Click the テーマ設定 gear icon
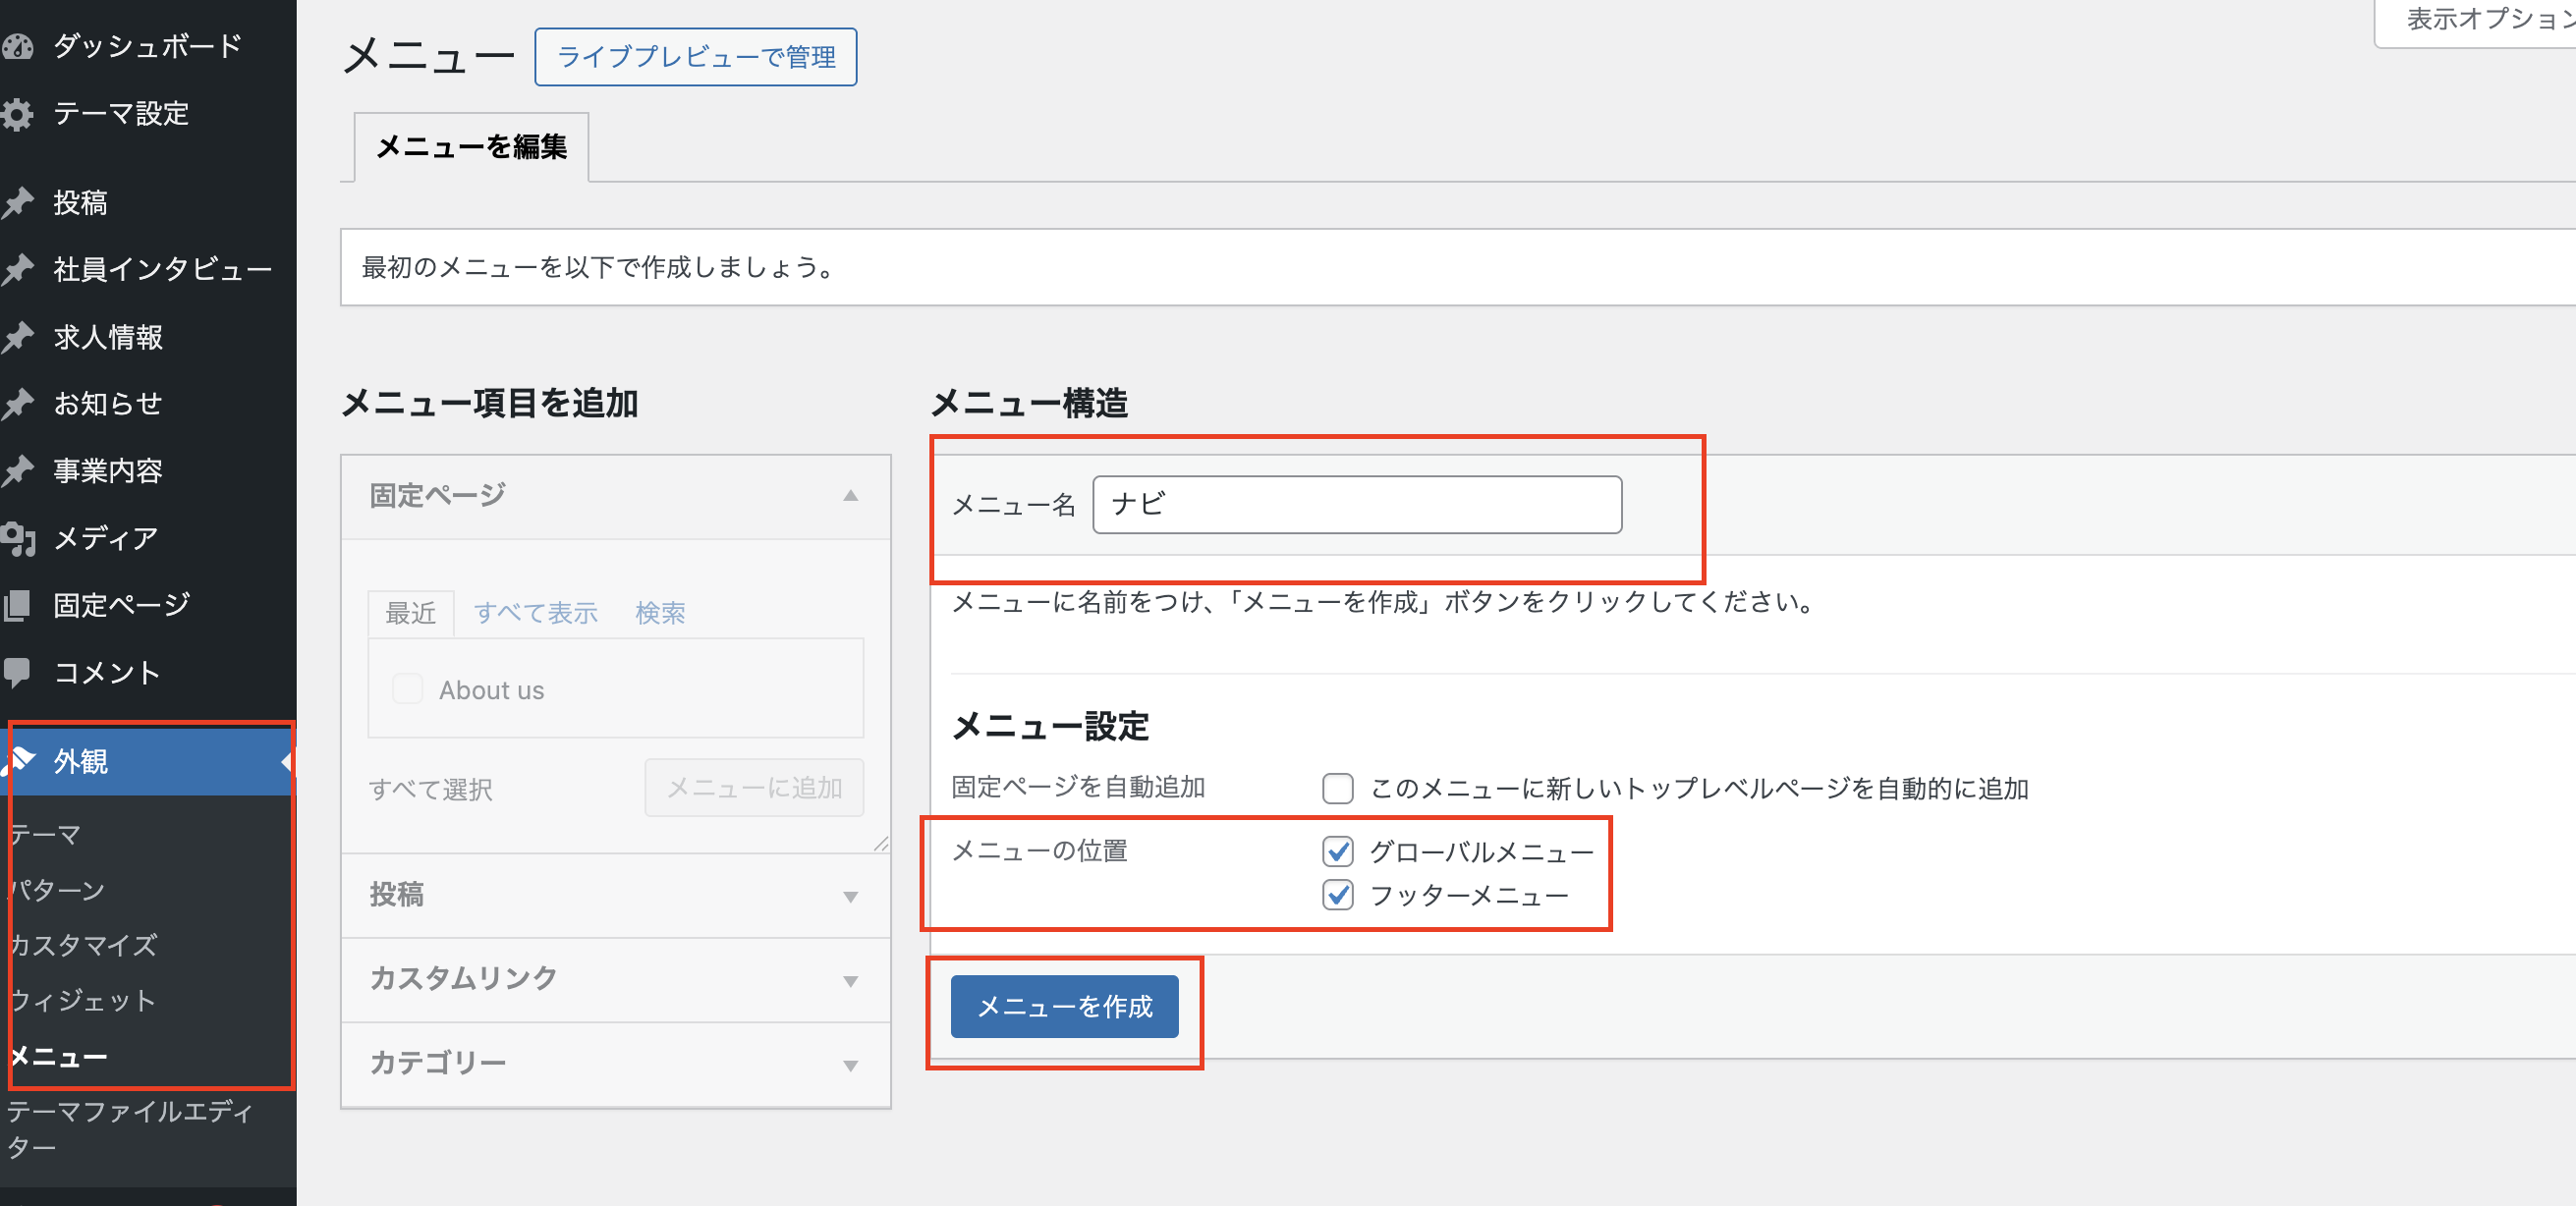 pos(17,114)
